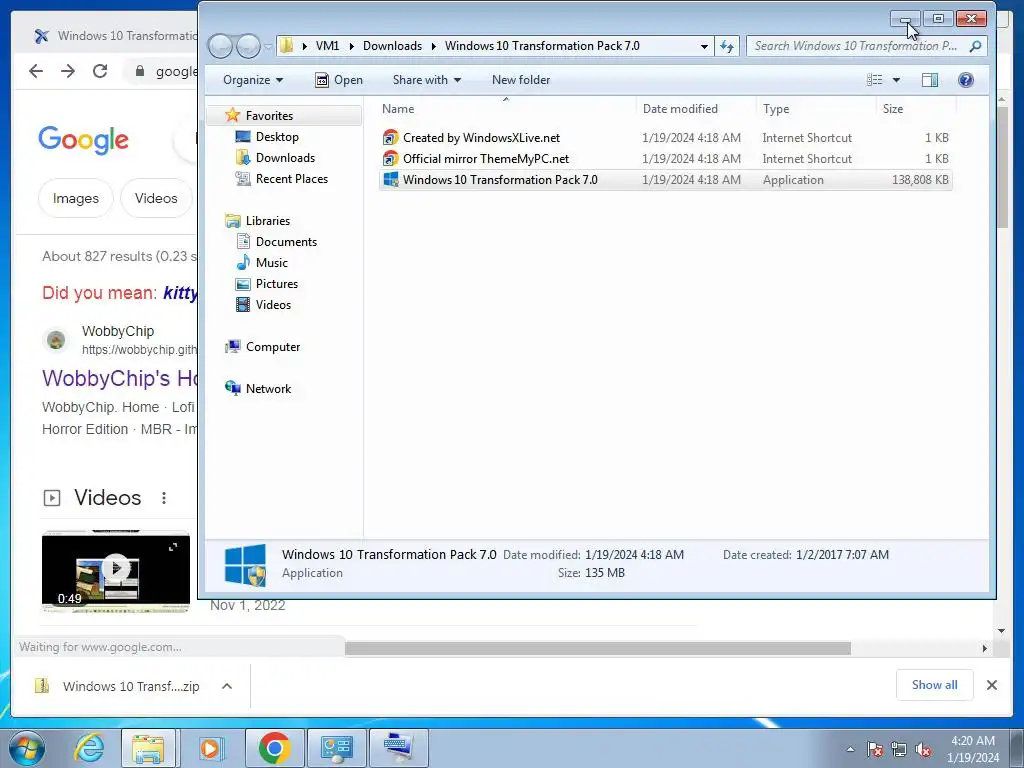
Task: Expand the arrow after Downloads breadcrumb
Action: point(433,46)
